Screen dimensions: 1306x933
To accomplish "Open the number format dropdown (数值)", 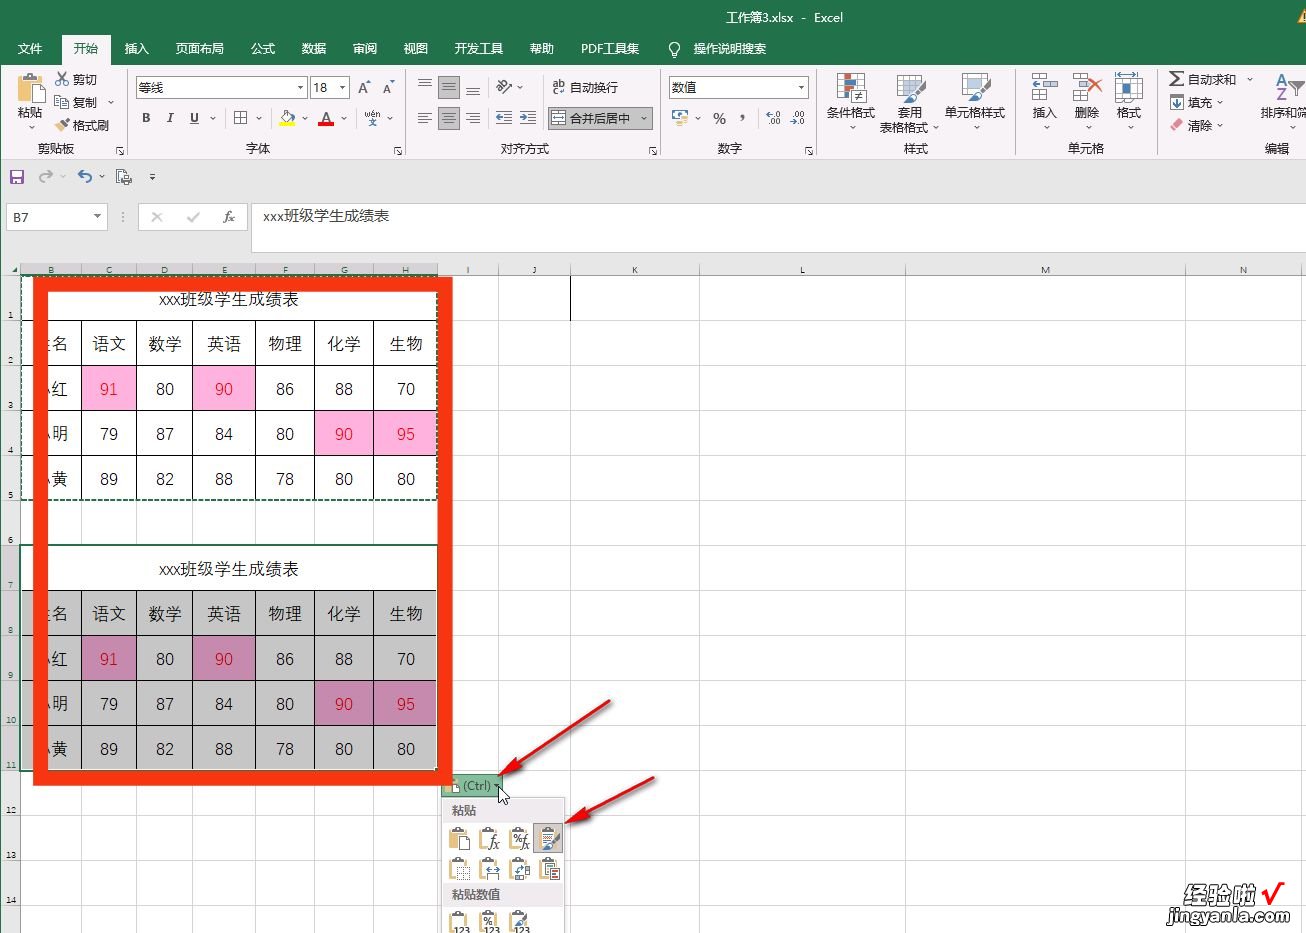I will [x=801, y=88].
